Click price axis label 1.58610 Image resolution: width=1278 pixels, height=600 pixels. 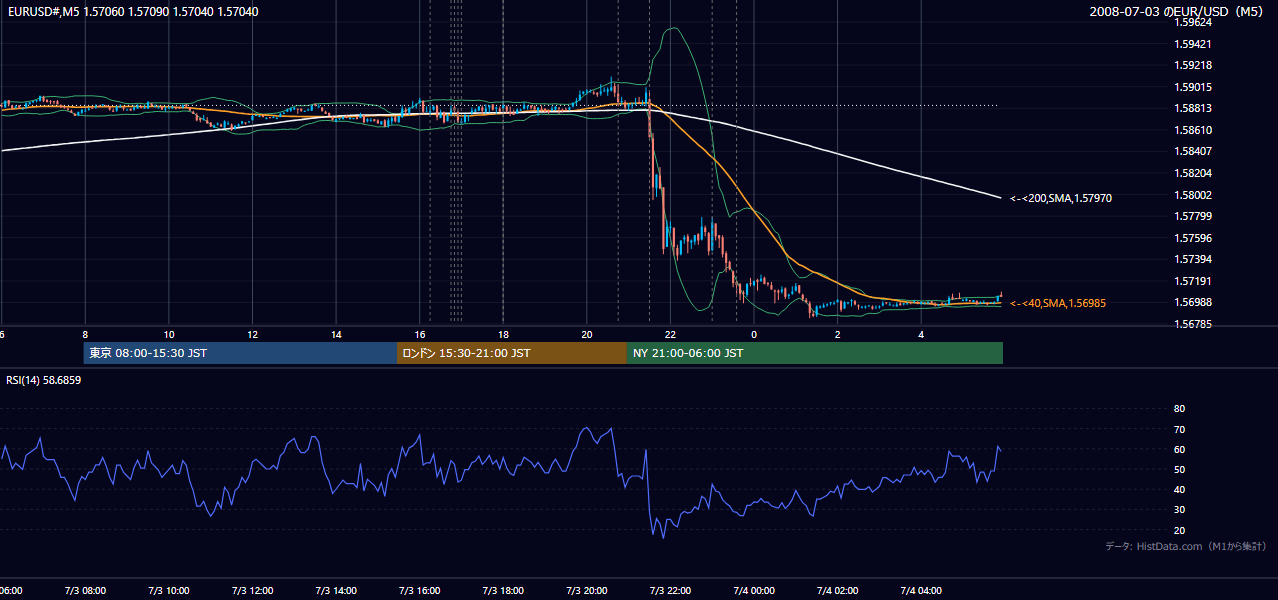pyautogui.click(x=1194, y=130)
